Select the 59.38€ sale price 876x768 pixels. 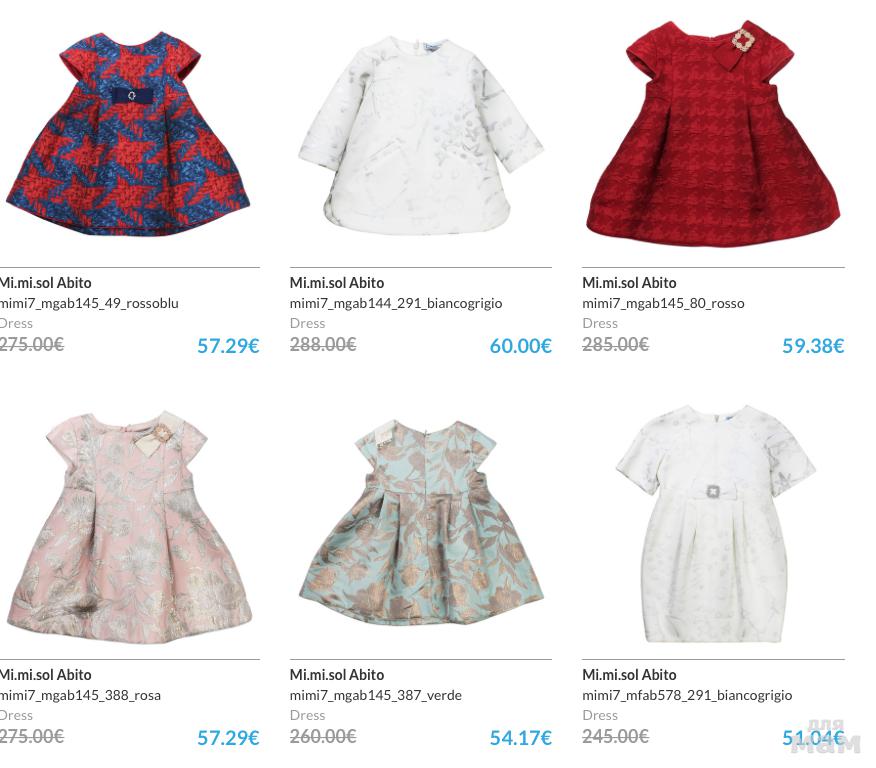point(813,346)
